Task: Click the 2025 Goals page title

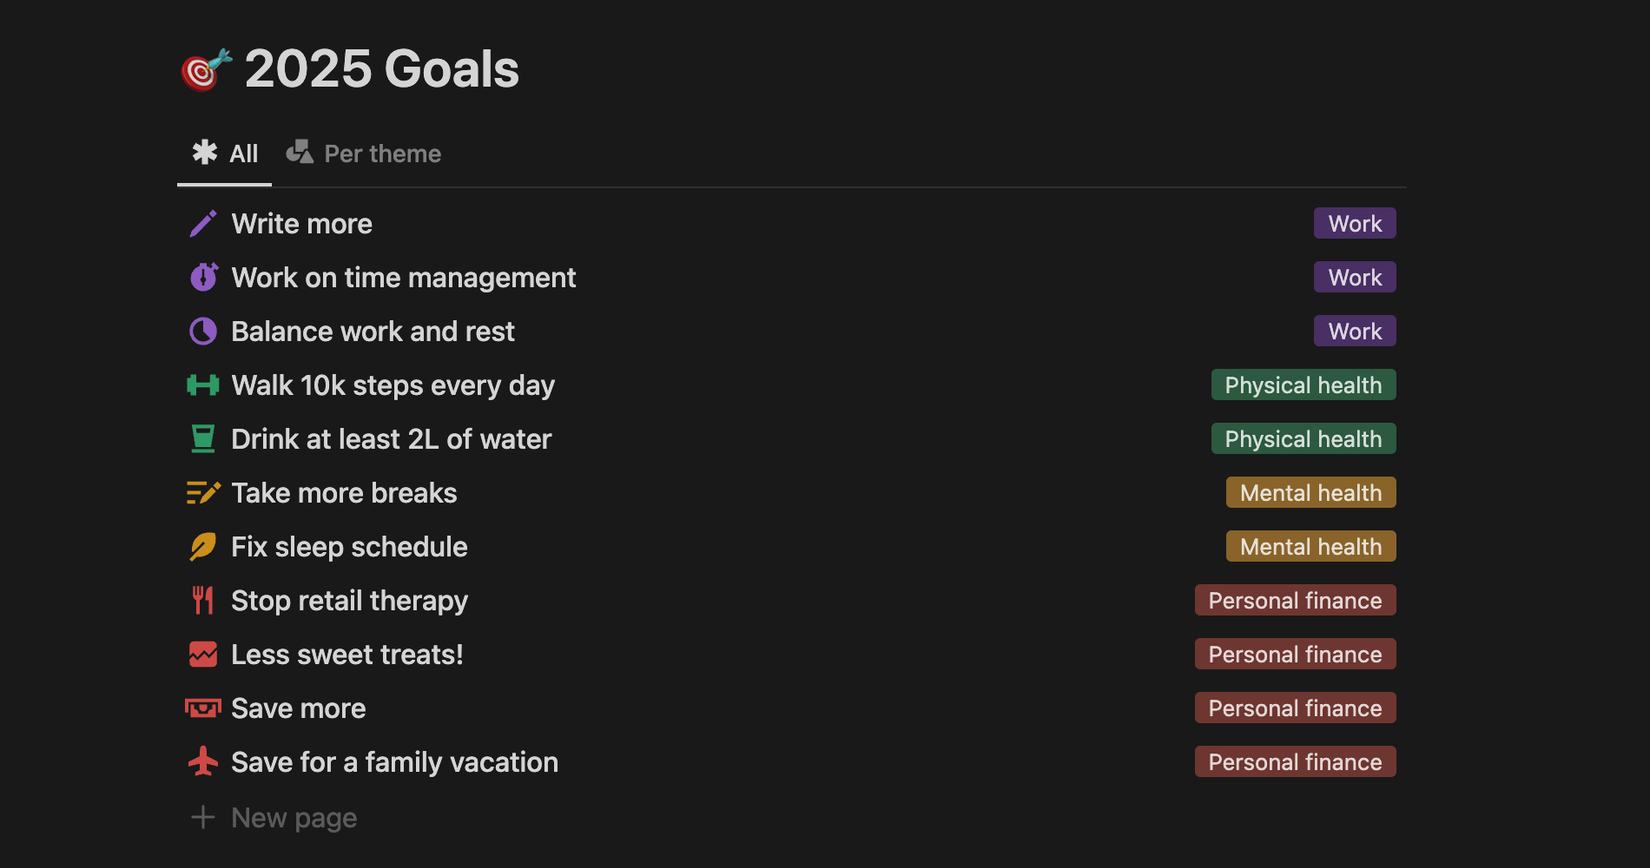Action: tap(381, 70)
